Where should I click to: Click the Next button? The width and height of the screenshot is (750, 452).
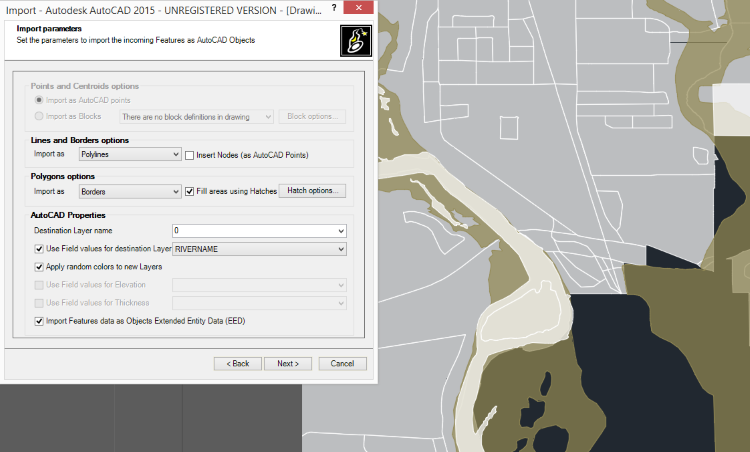pyautogui.click(x=288, y=364)
